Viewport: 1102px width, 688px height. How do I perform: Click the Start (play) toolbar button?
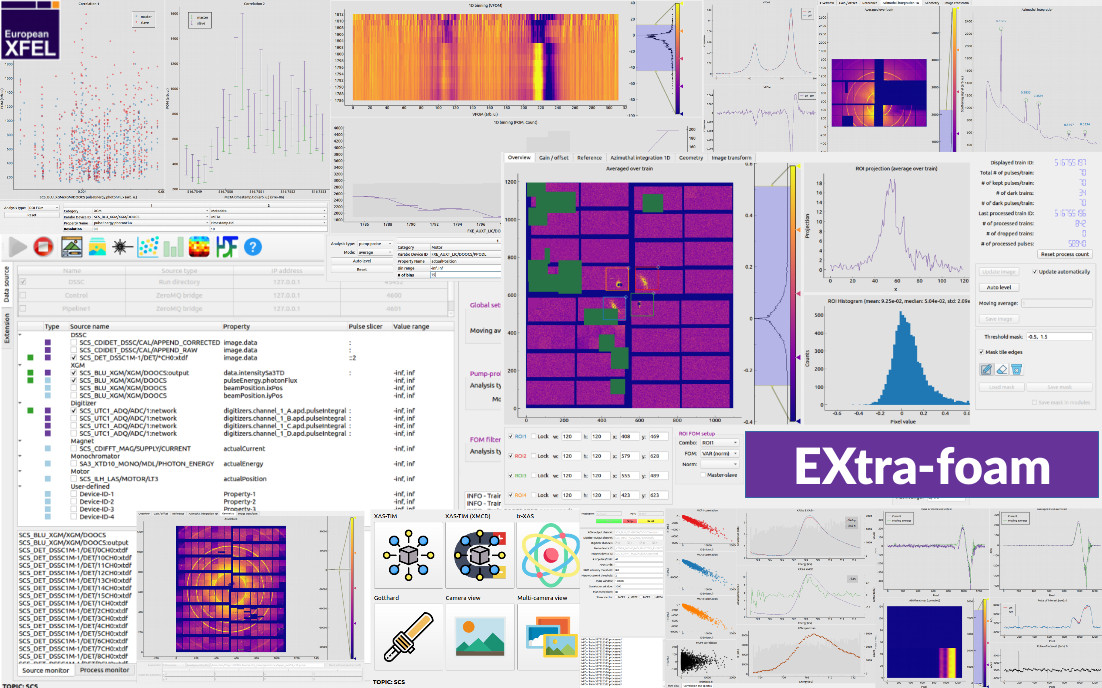pyautogui.click(x=18, y=247)
